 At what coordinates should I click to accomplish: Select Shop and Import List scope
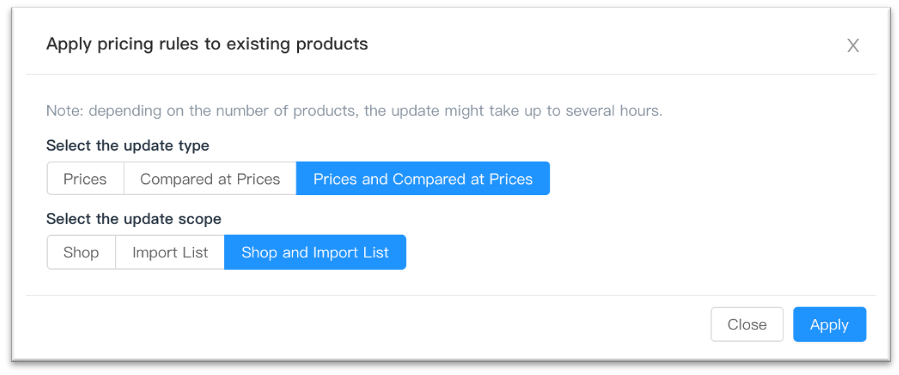pos(315,252)
